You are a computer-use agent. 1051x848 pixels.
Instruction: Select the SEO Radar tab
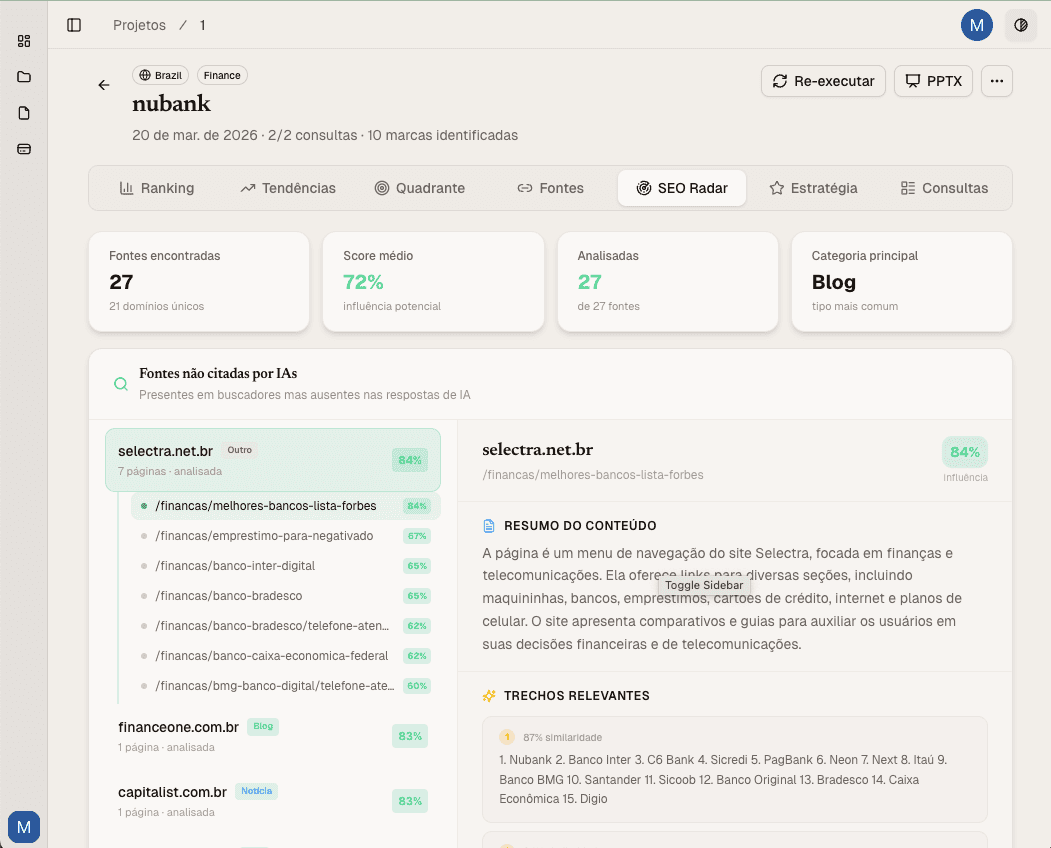(x=682, y=188)
